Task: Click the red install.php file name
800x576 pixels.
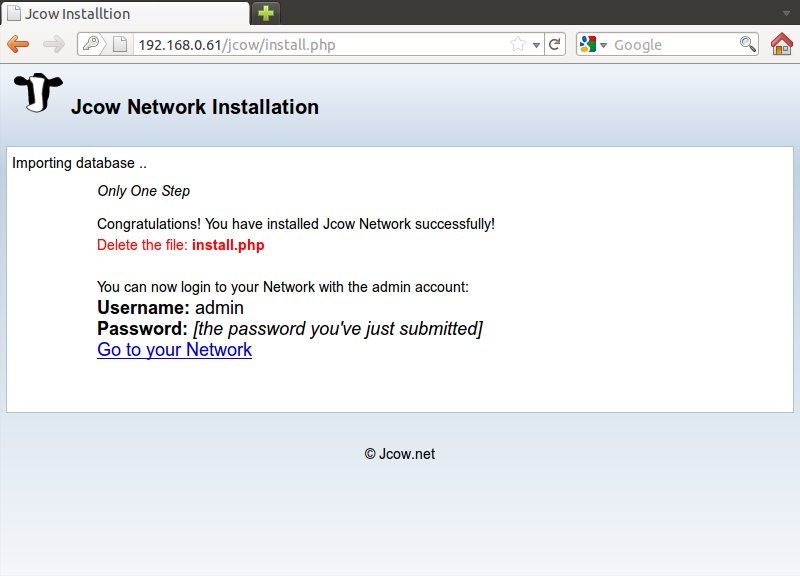Action: coord(228,245)
